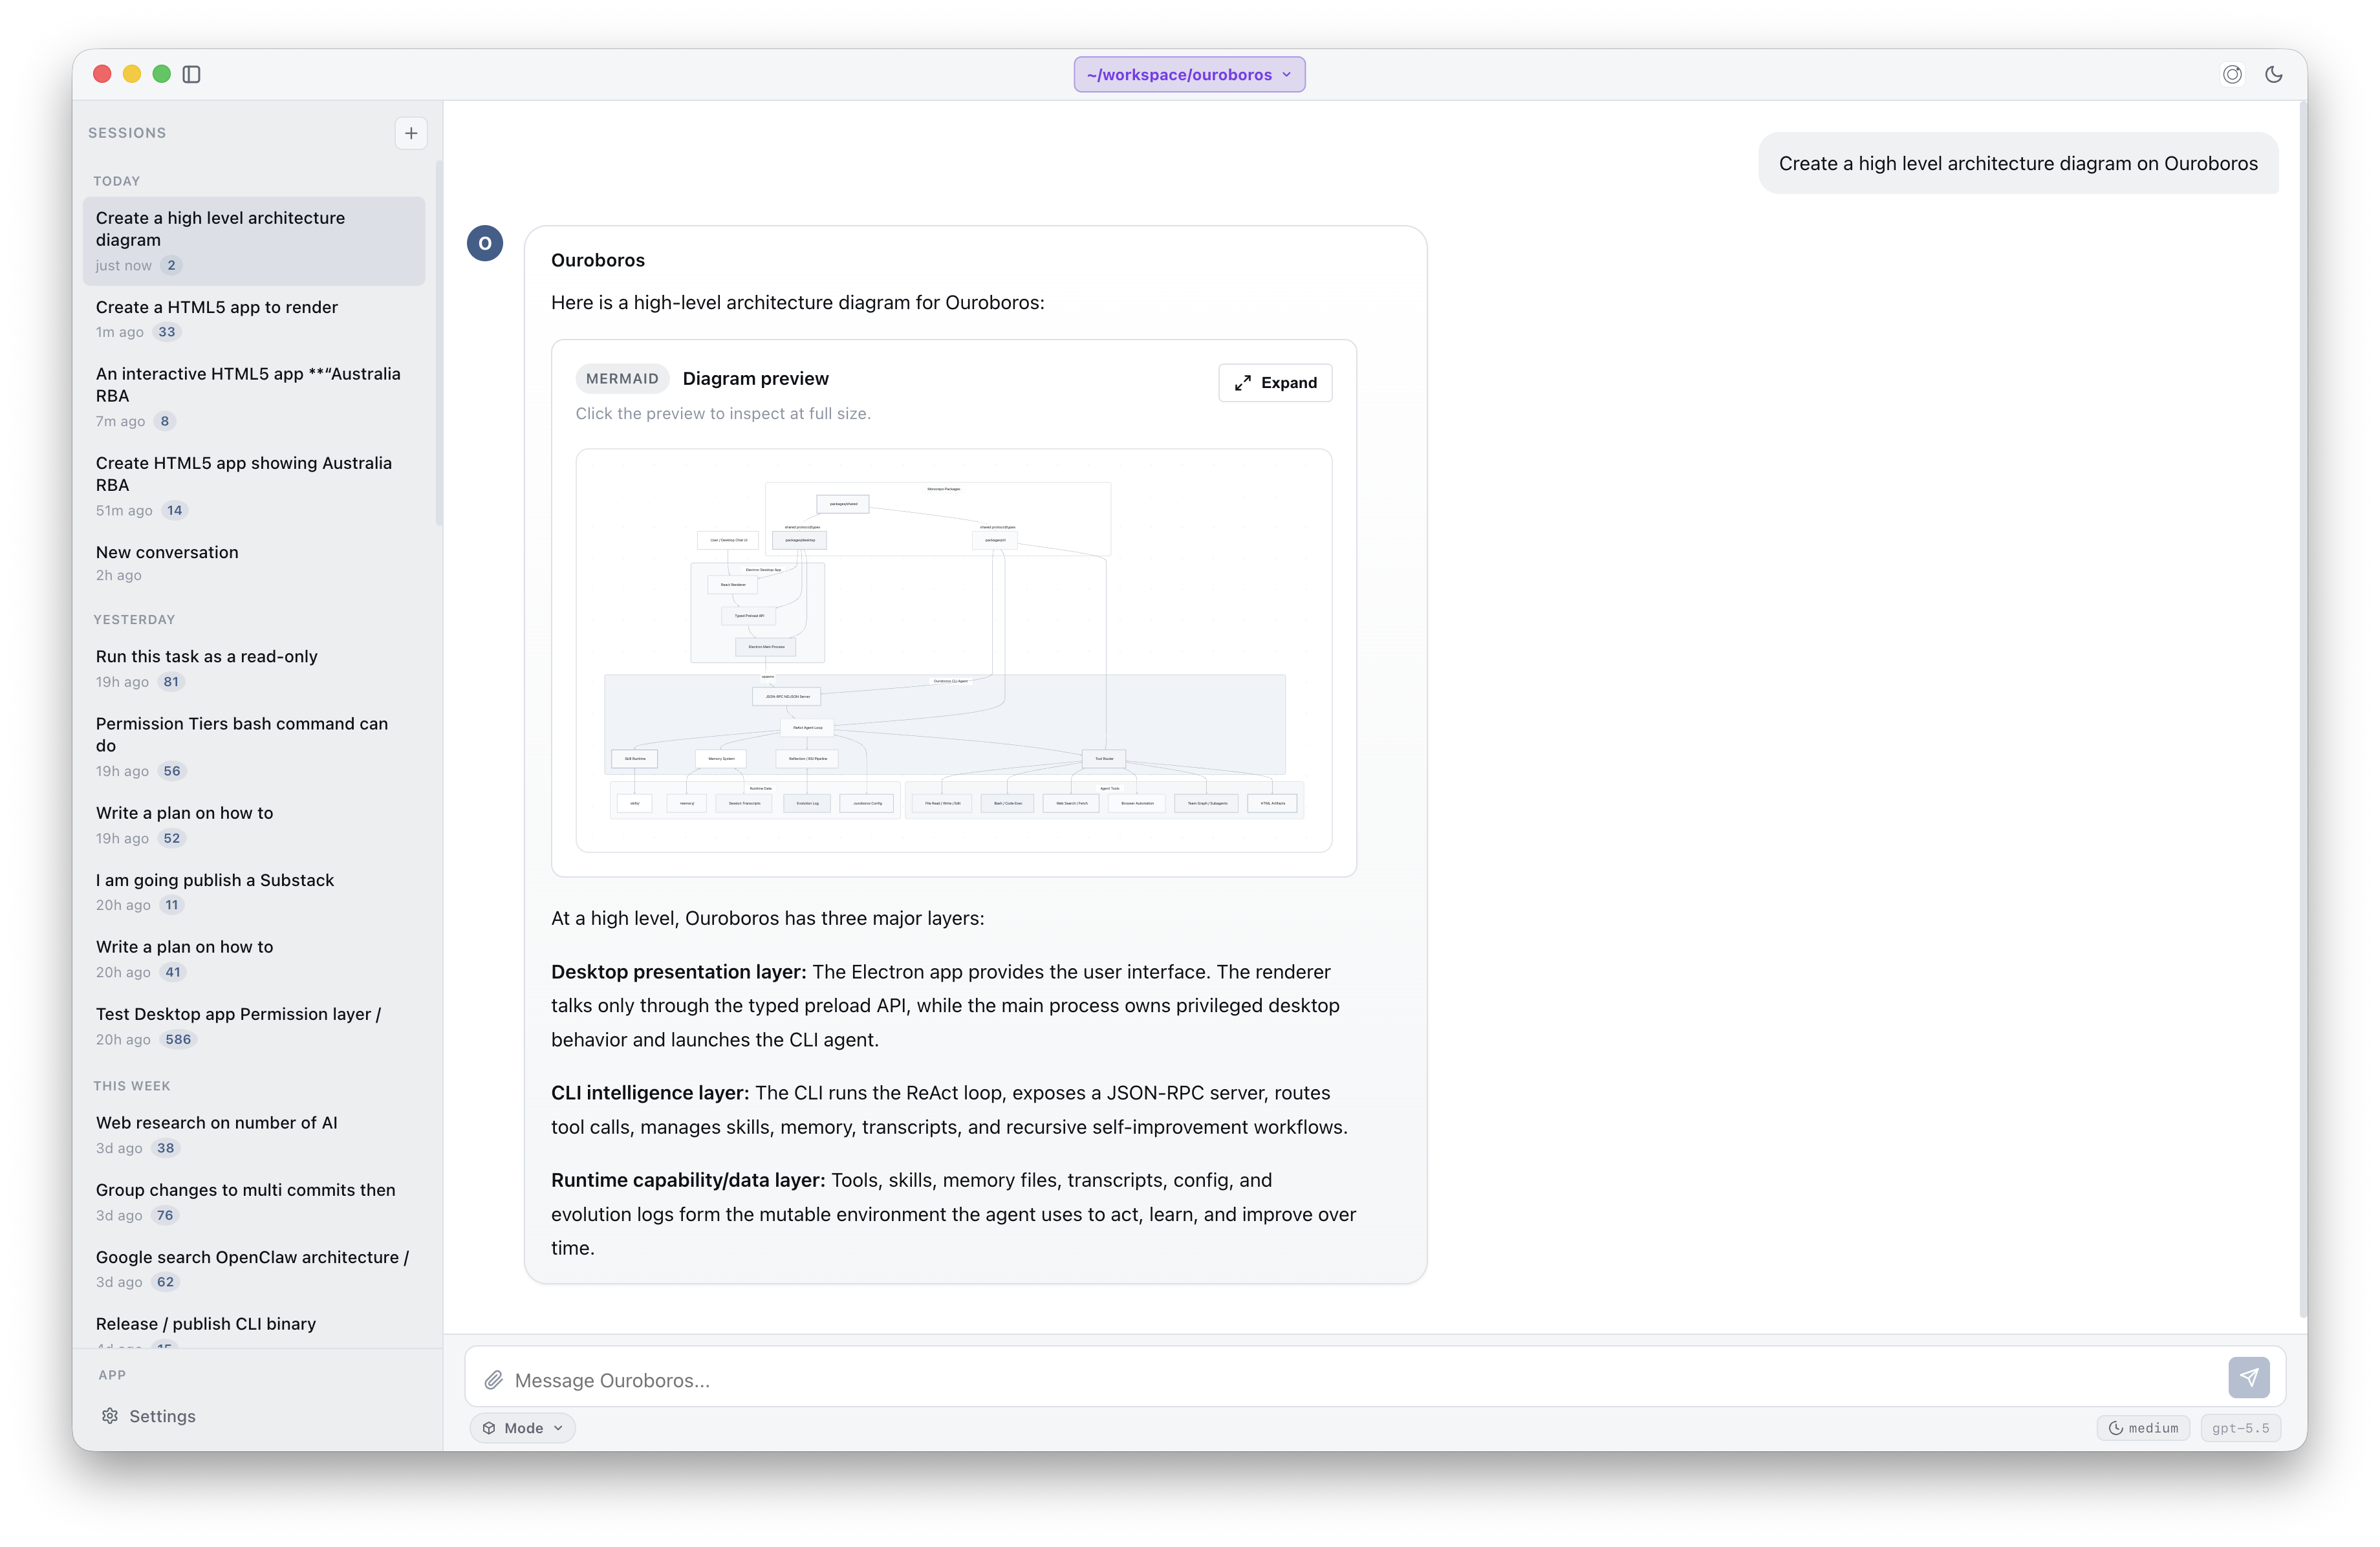Open the workspace path dropdown
2380x1547 pixels.
[1189, 74]
